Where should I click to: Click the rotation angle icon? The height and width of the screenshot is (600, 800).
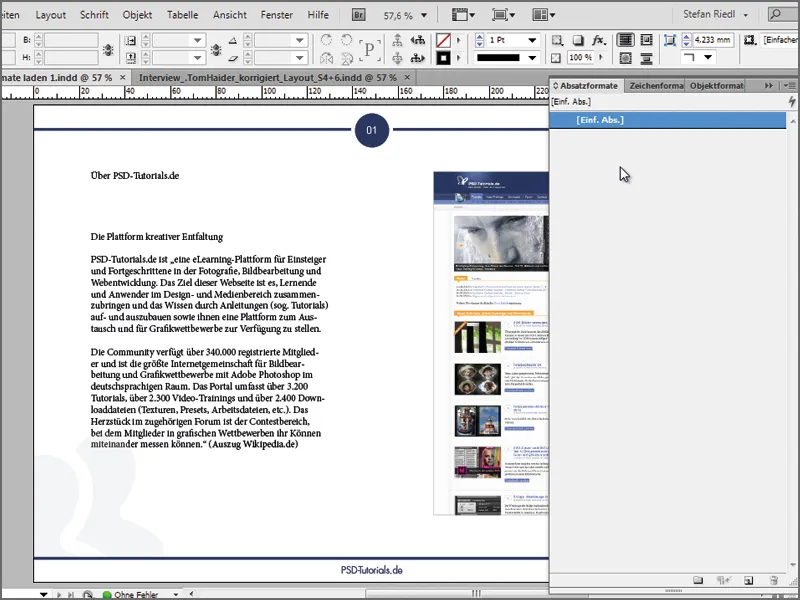pos(233,40)
